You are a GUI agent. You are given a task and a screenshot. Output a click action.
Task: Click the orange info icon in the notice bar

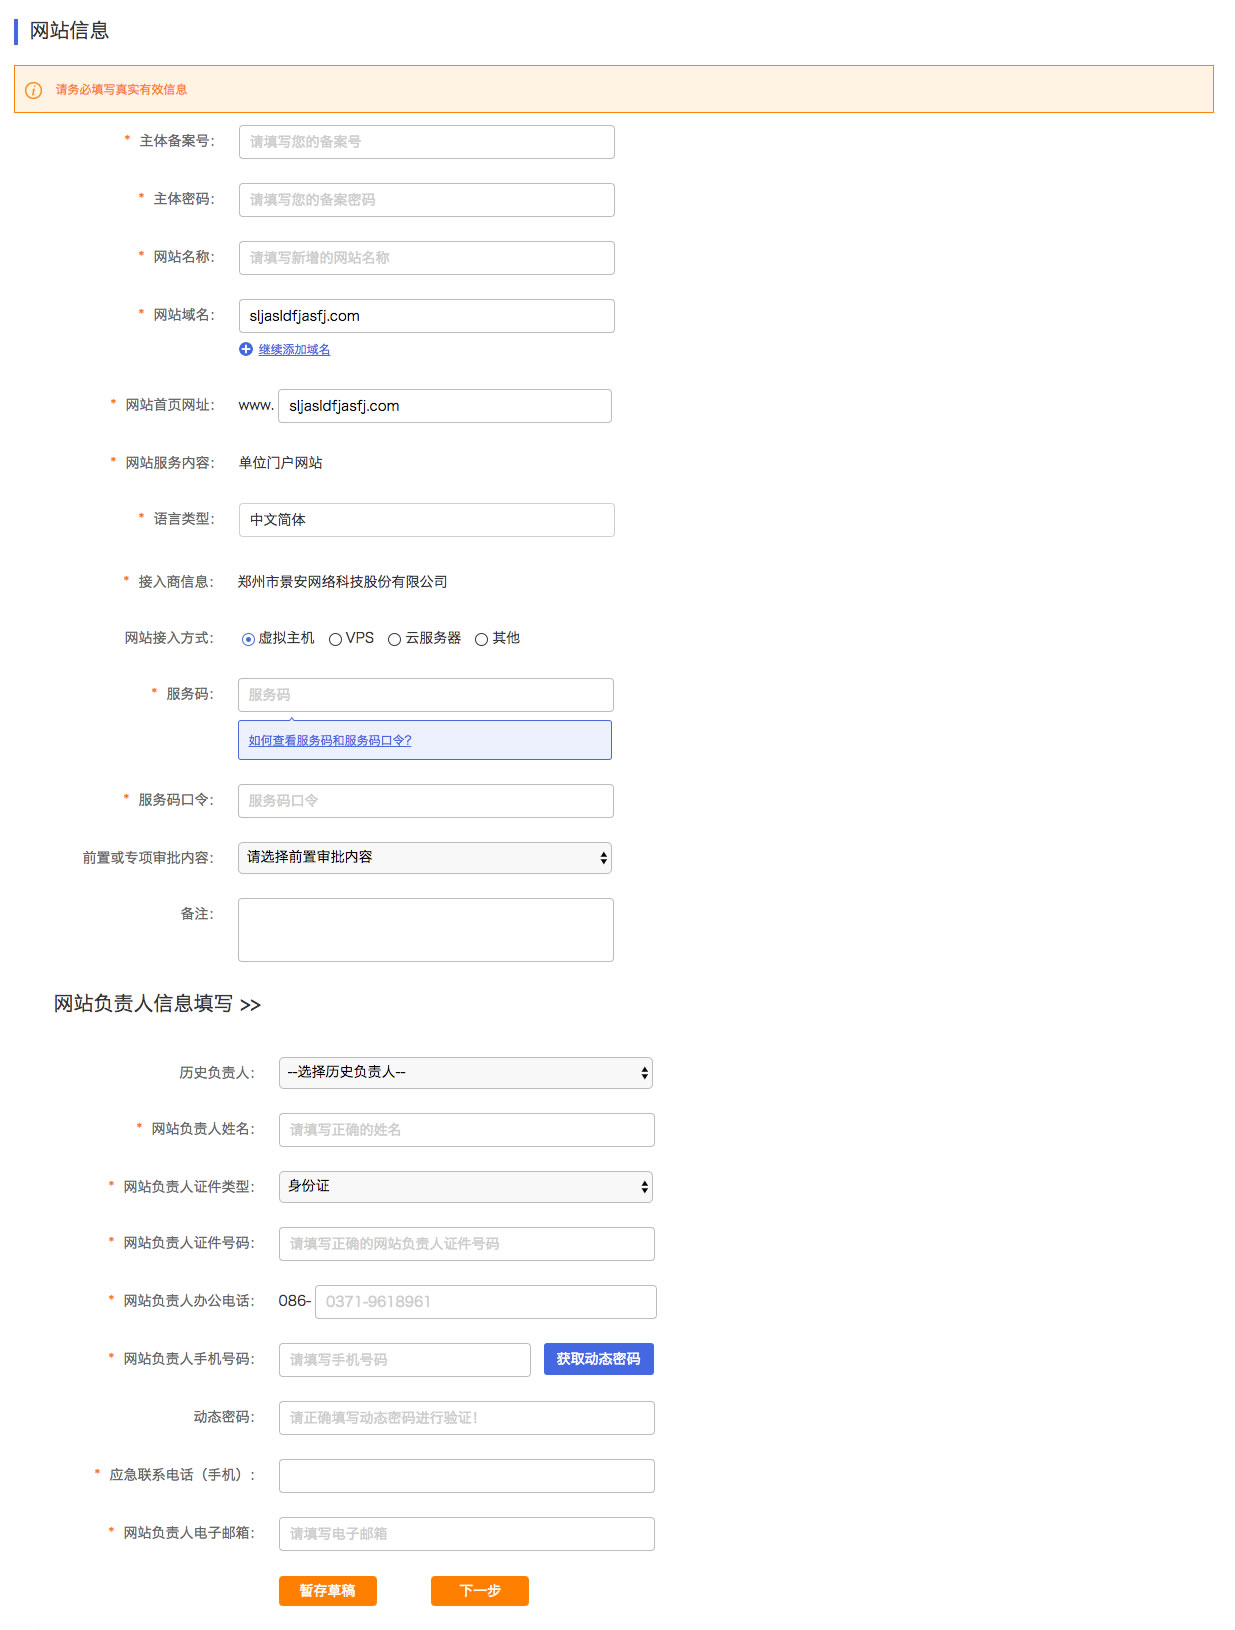coord(34,90)
